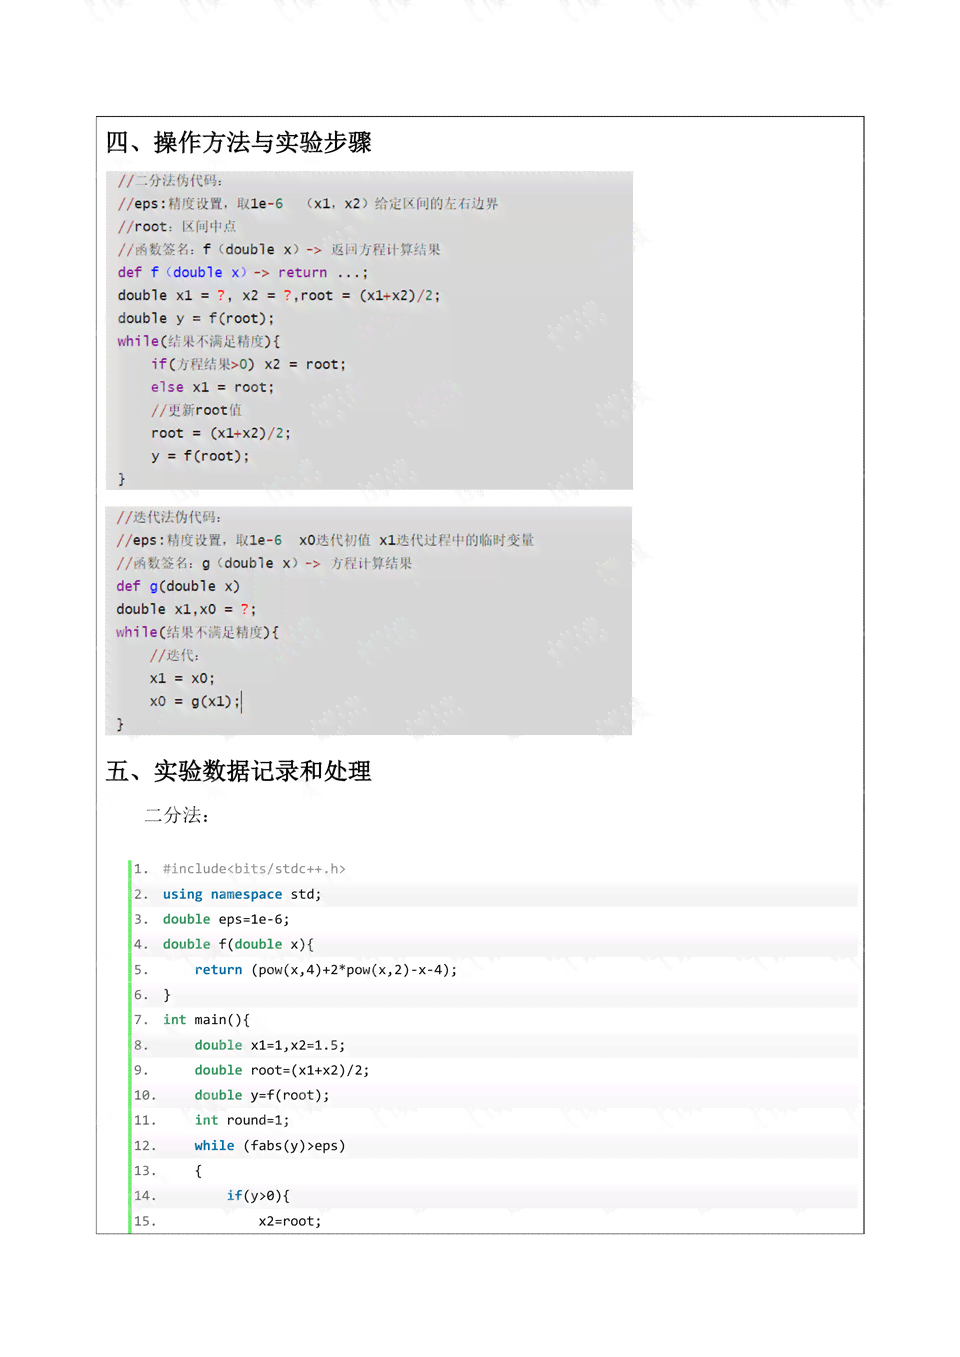Click comment //迭代:
Image resolution: width=960 pixels, height=1357 pixels.
[x=174, y=655]
